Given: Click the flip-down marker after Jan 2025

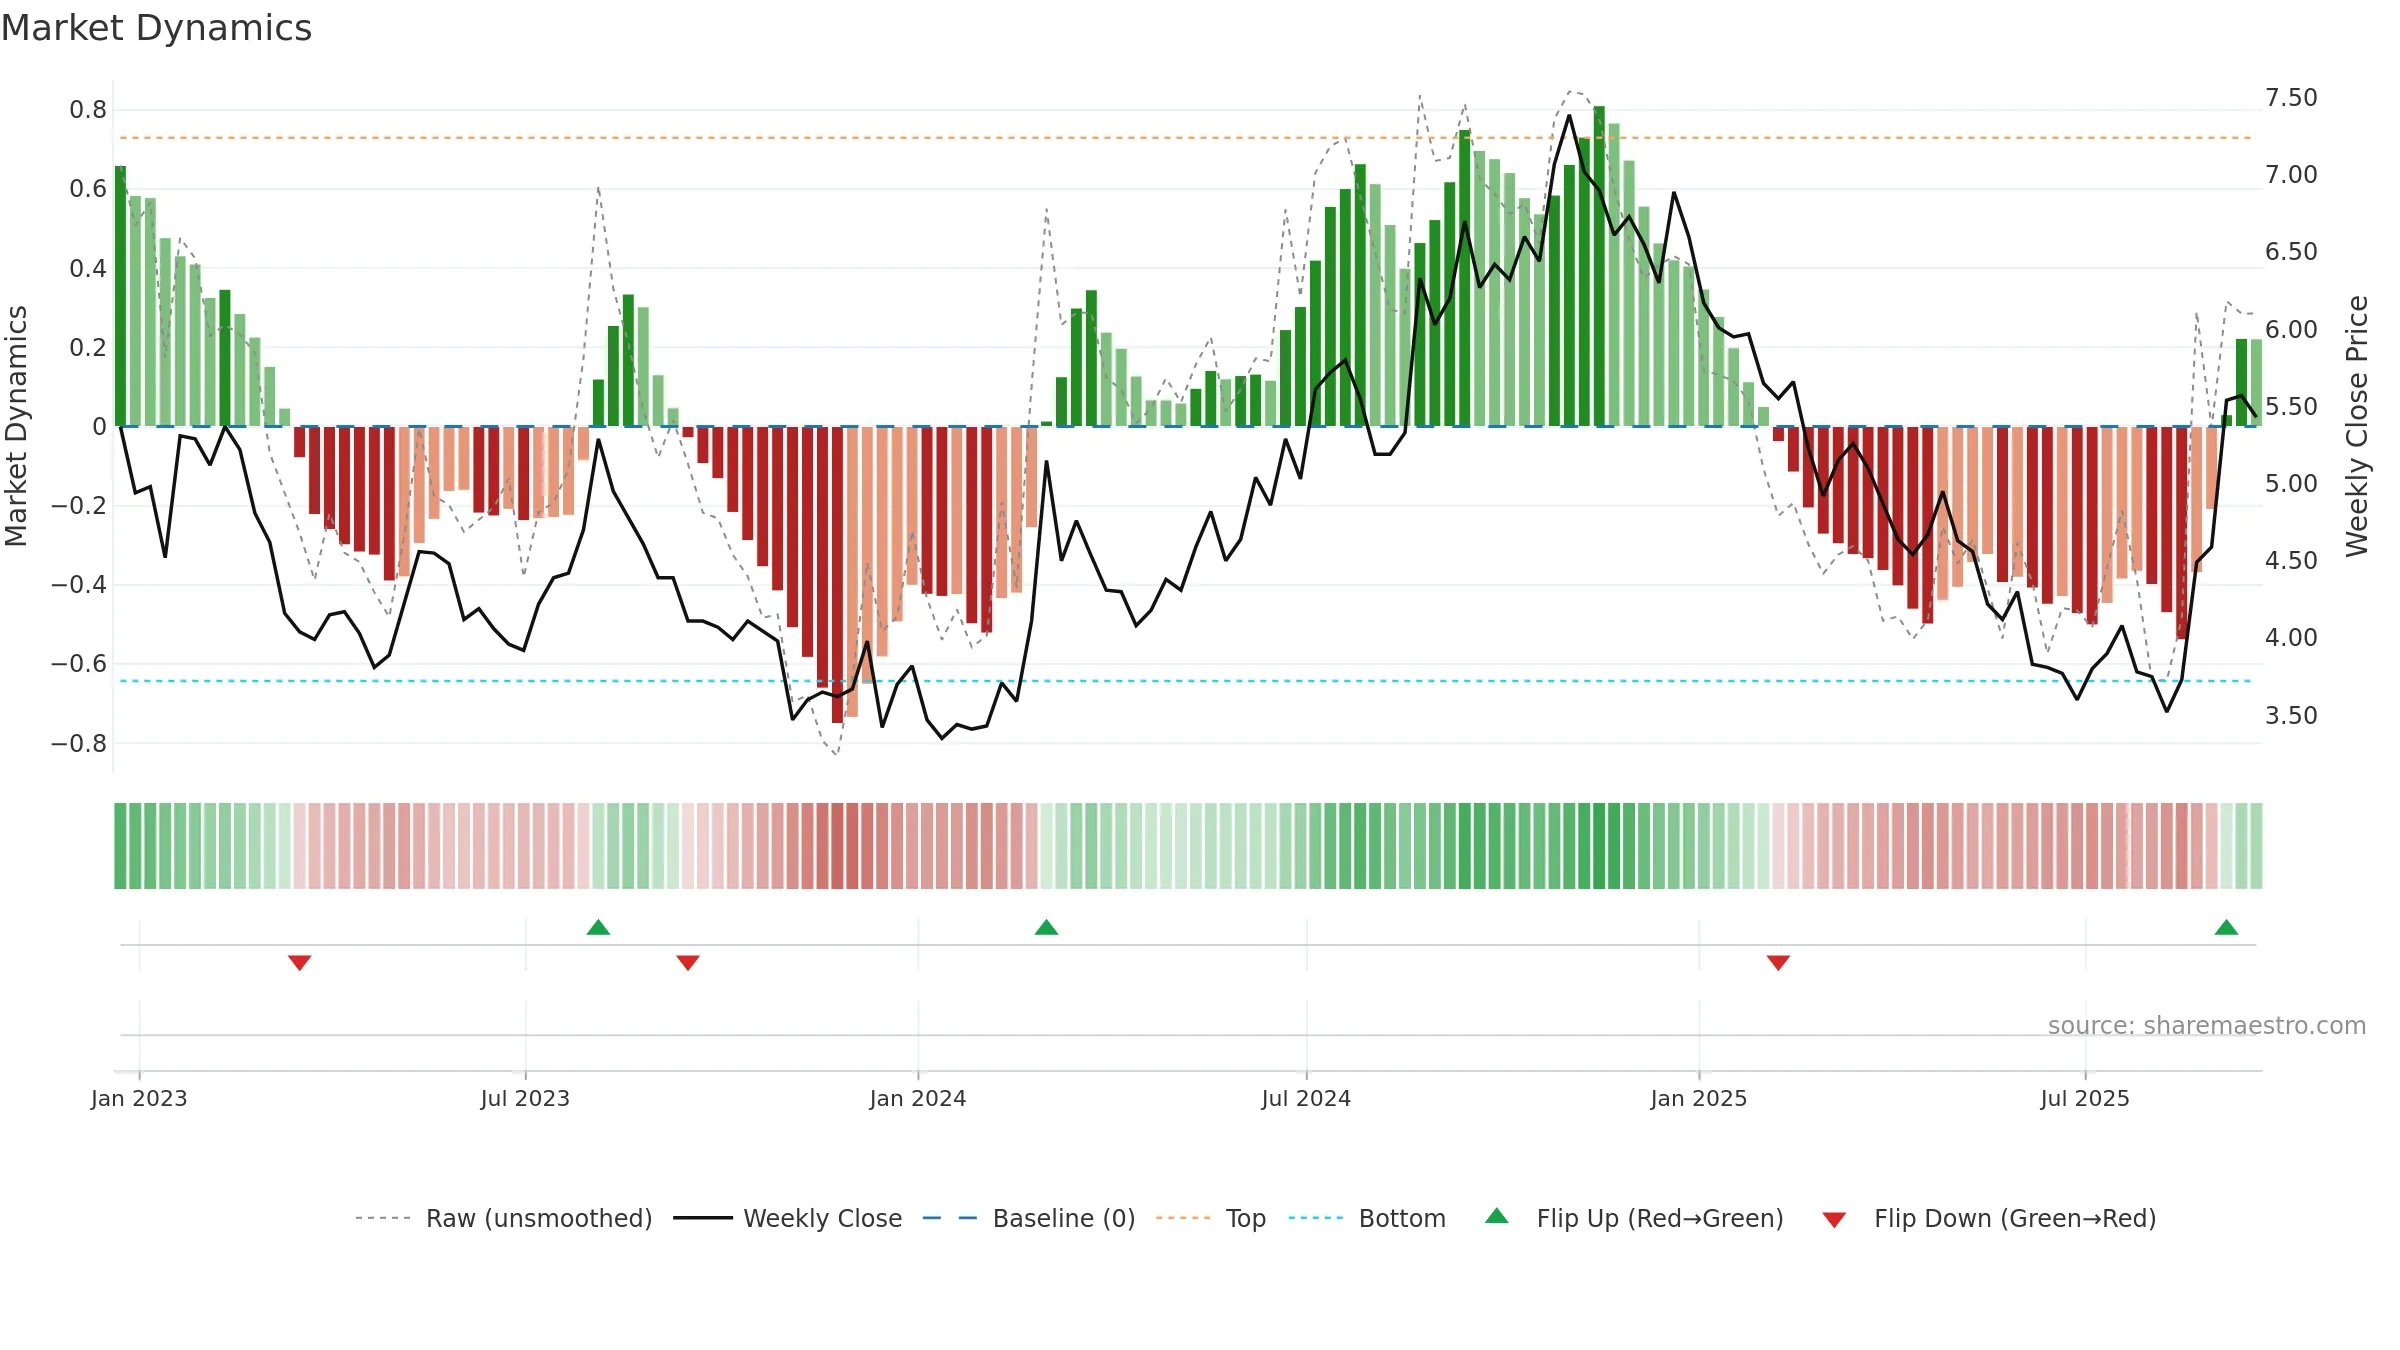Looking at the screenshot, I should coord(1778,962).
